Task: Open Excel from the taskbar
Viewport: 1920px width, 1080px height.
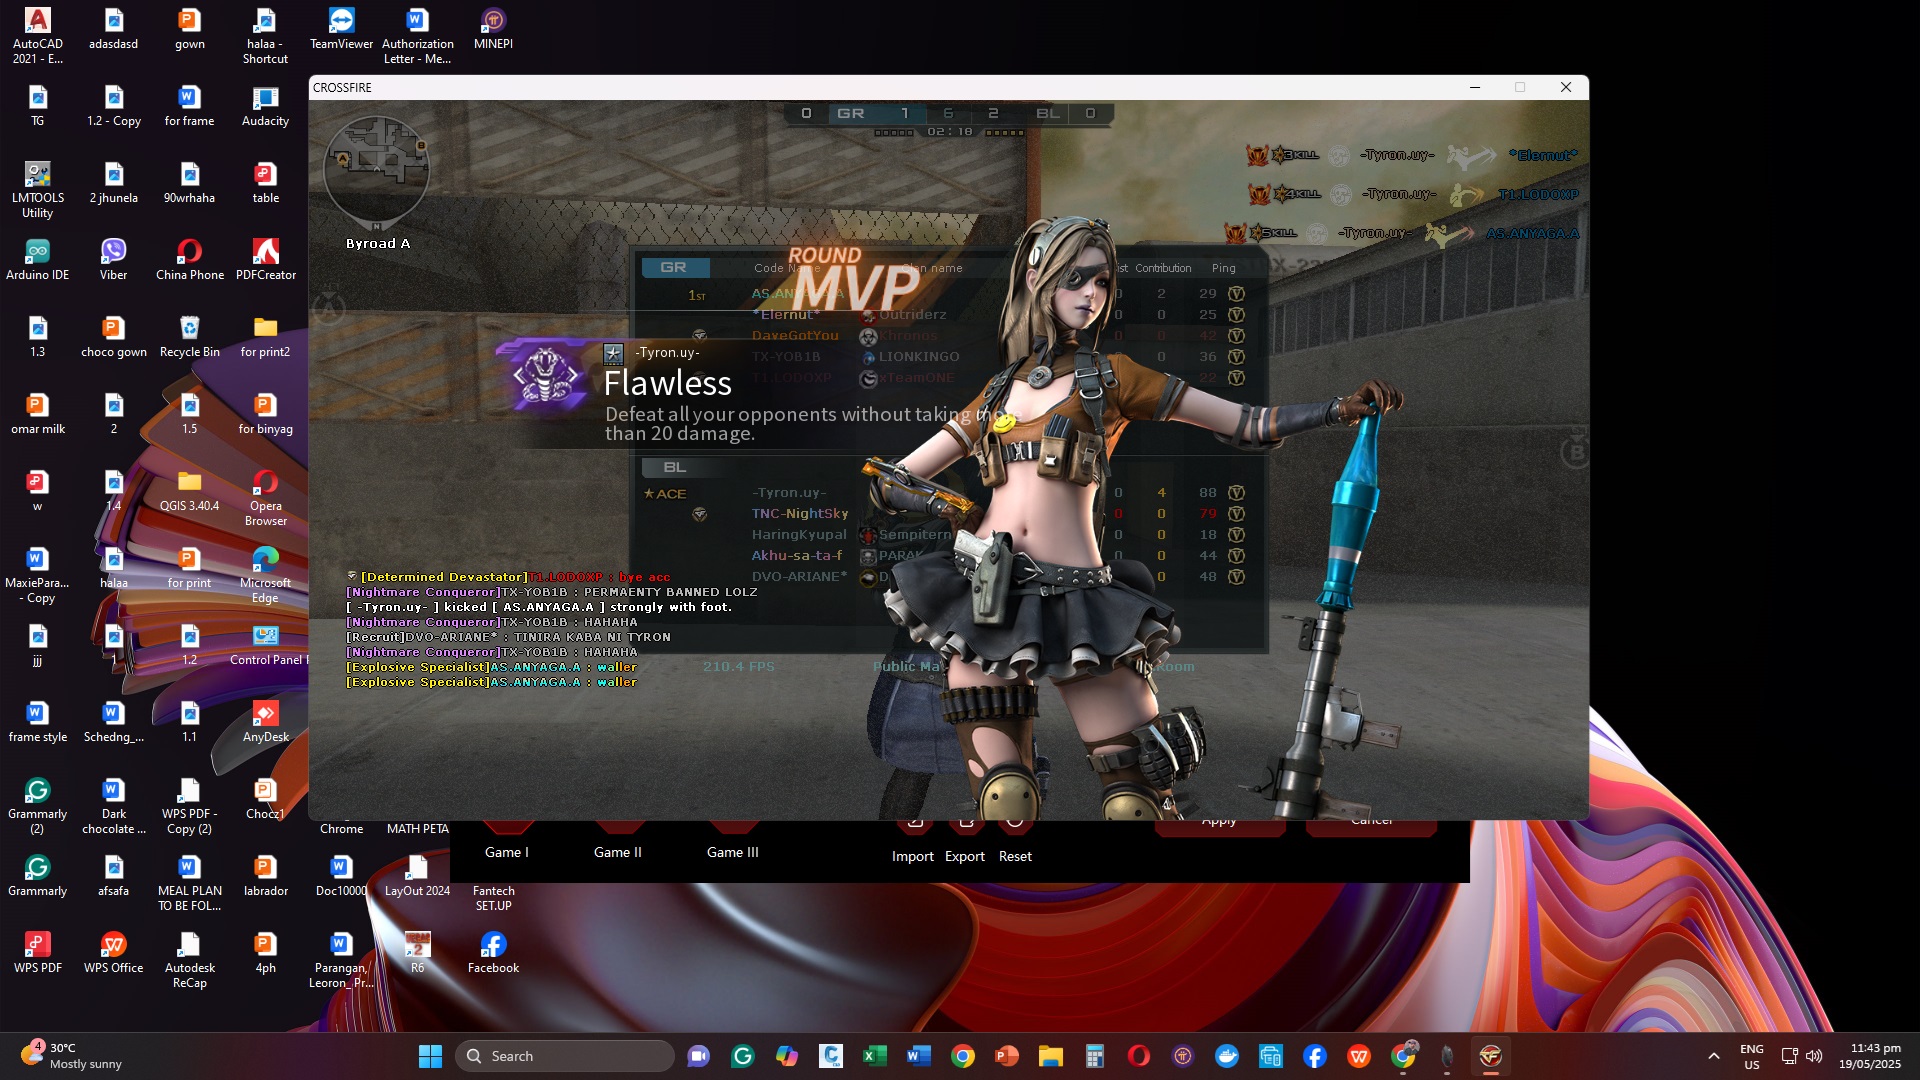Action: tap(875, 1056)
